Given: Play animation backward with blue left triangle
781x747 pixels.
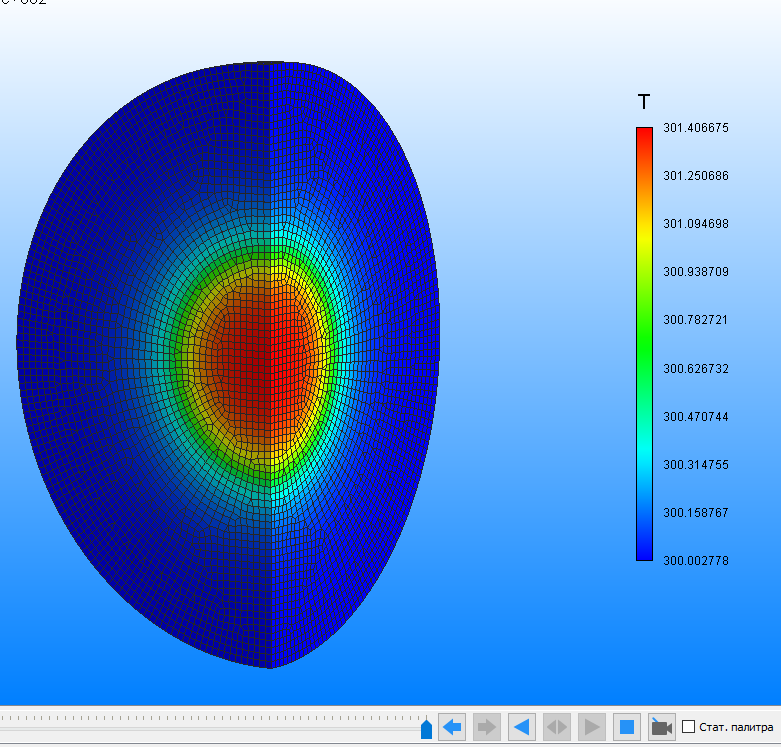Looking at the screenshot, I should (x=522, y=727).
